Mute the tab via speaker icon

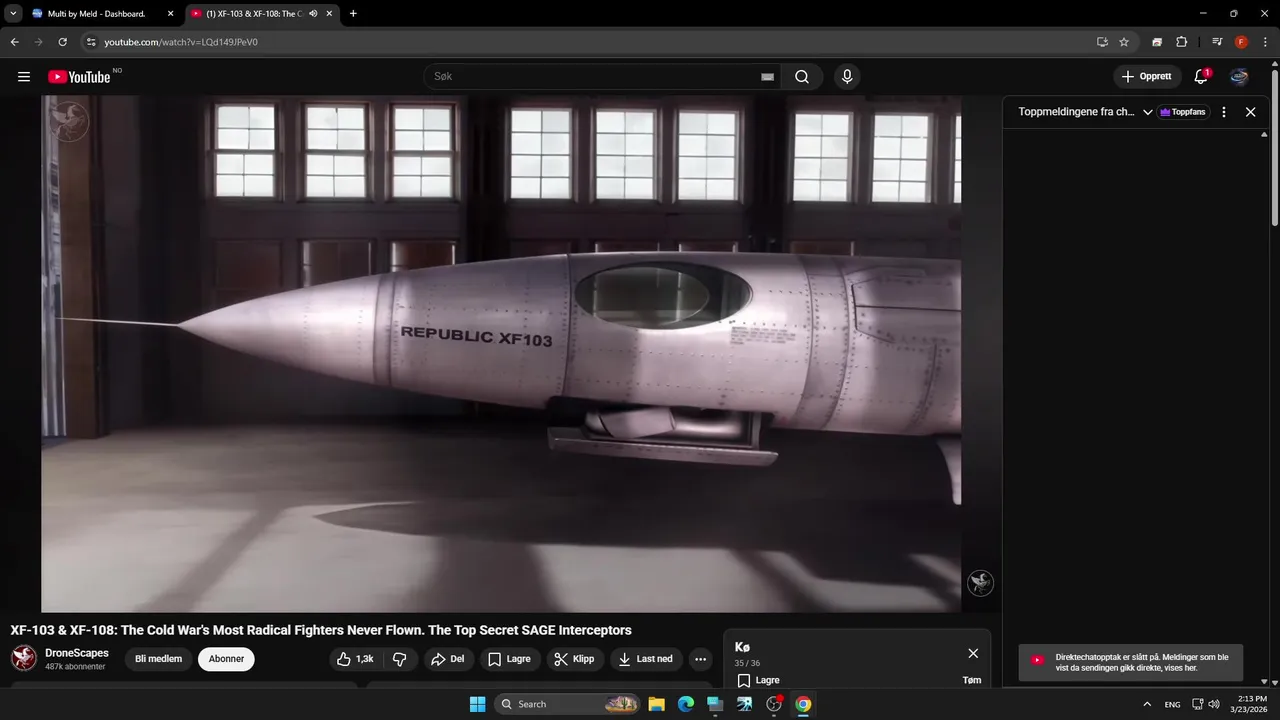(313, 14)
